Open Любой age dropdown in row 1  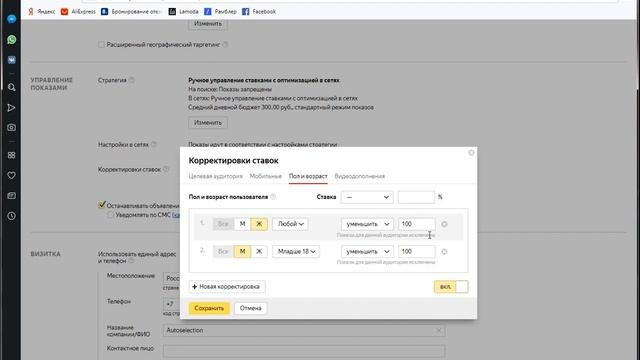pyautogui.click(x=290, y=224)
